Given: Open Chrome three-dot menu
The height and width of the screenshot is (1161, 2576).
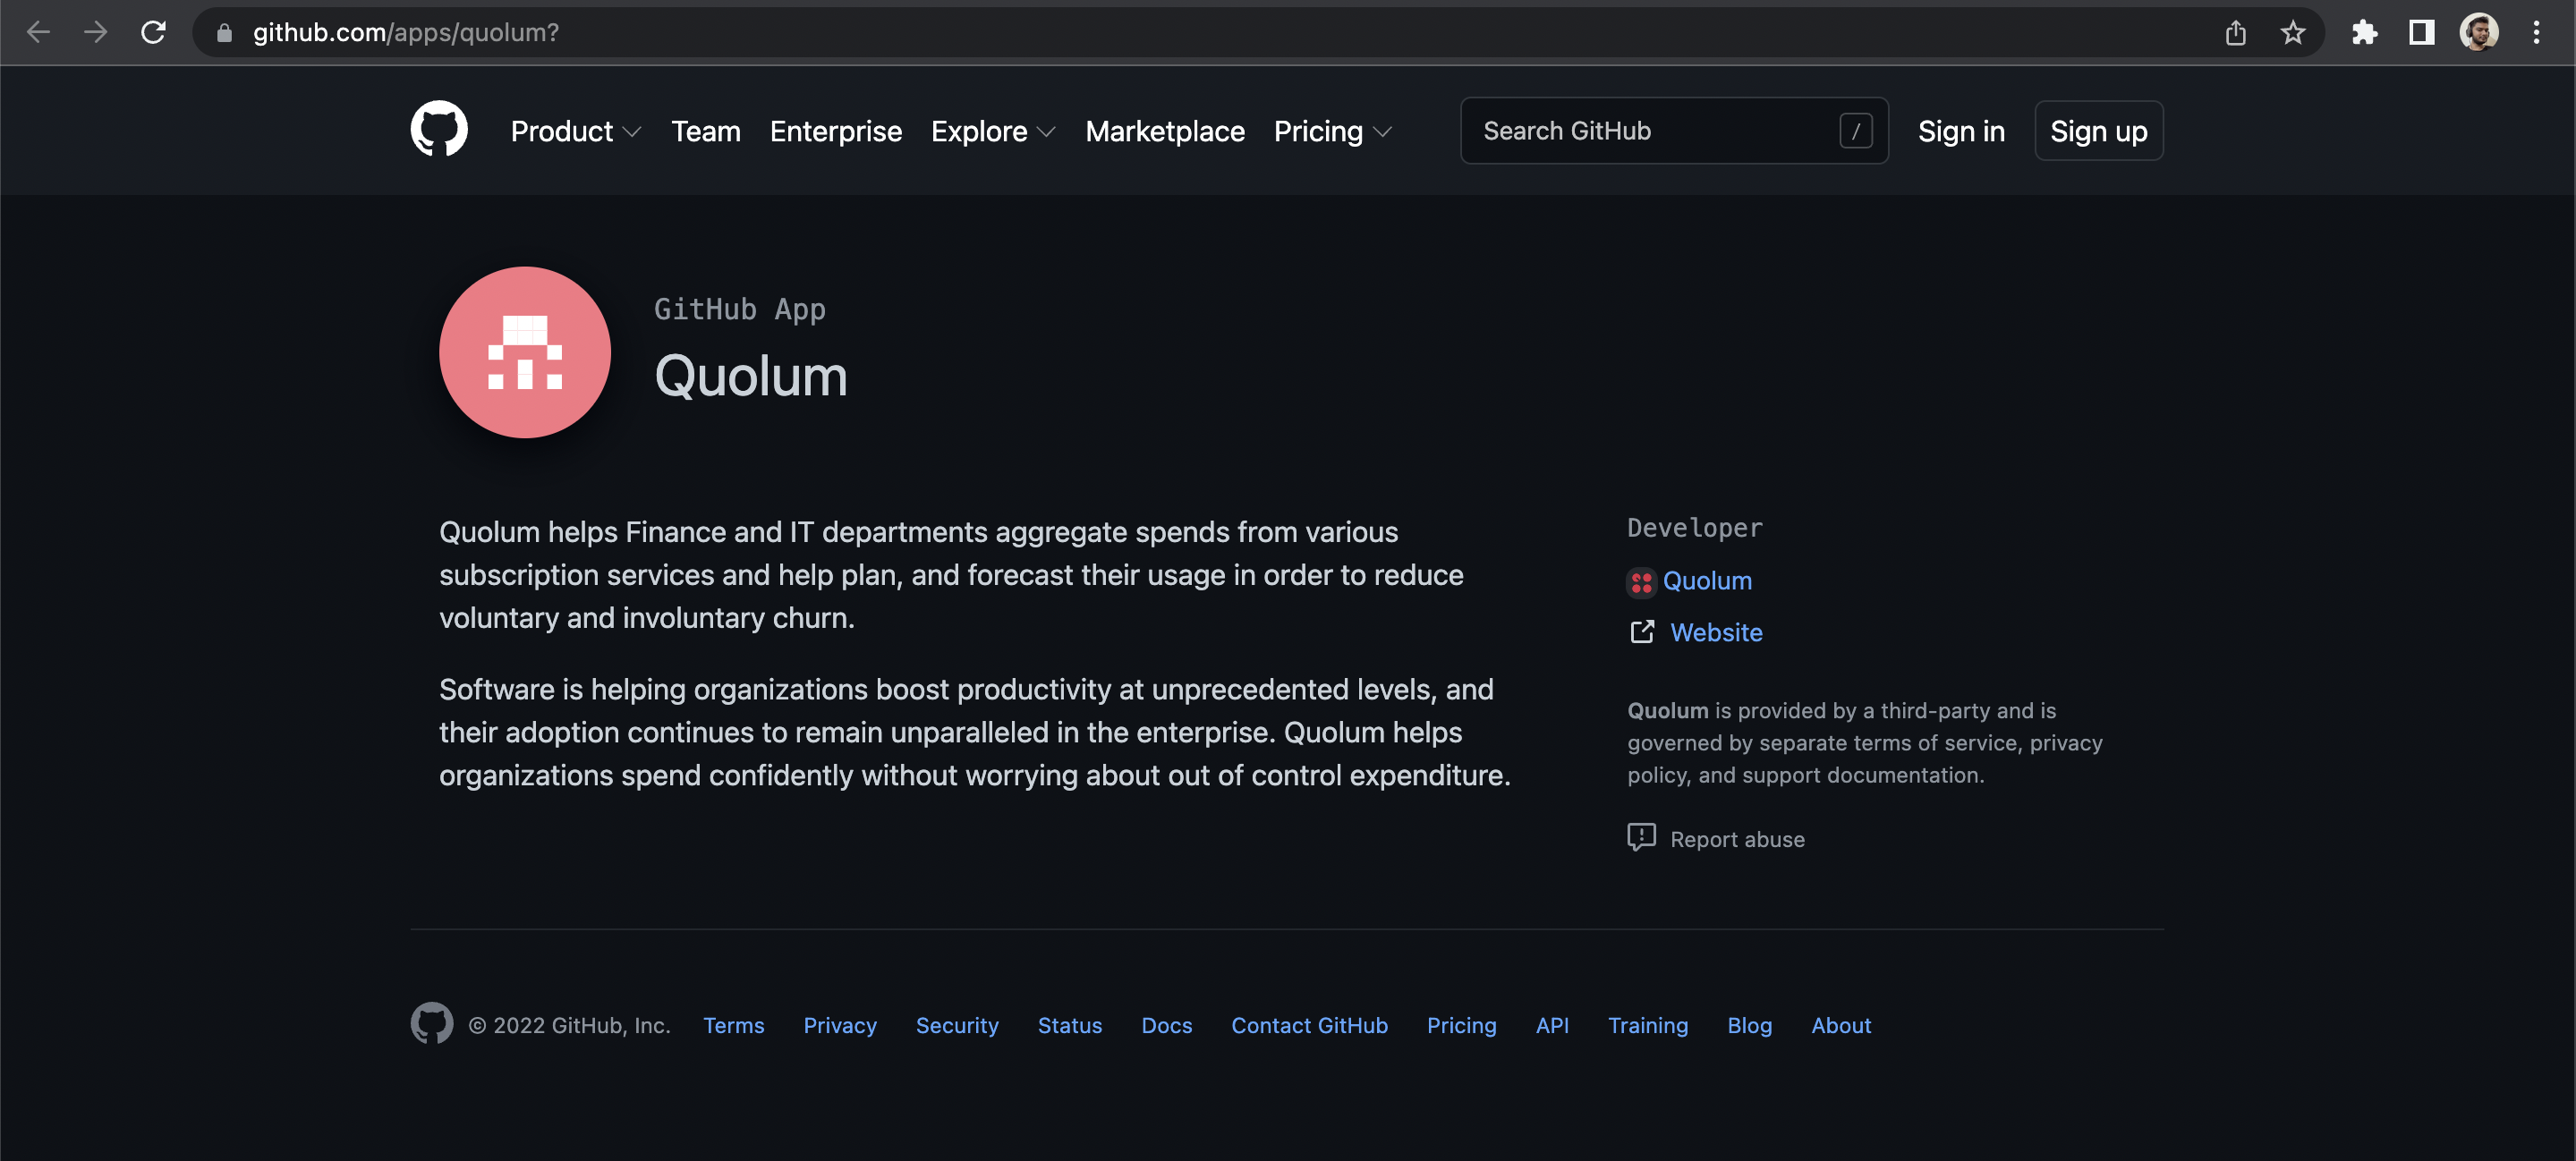Looking at the screenshot, I should (x=2536, y=32).
